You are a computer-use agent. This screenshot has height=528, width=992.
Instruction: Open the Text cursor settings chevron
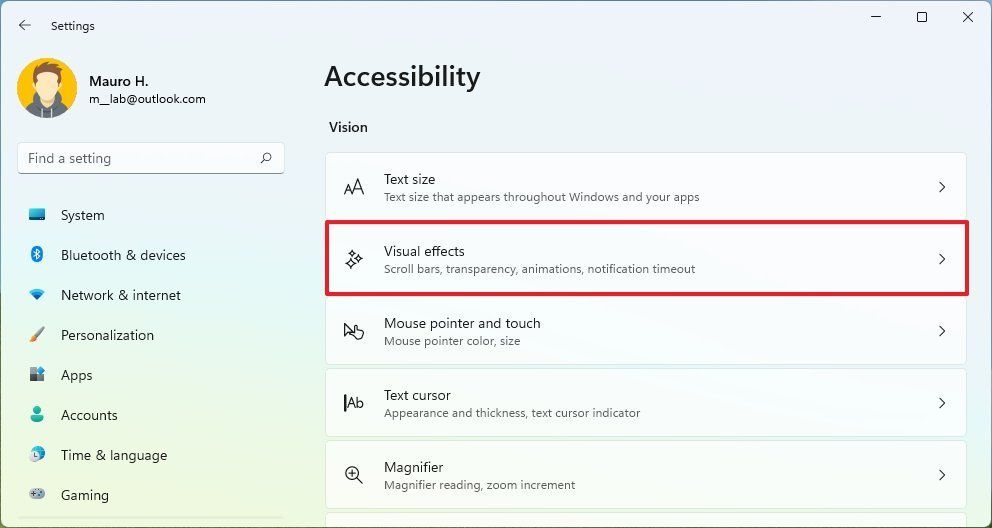tap(941, 403)
